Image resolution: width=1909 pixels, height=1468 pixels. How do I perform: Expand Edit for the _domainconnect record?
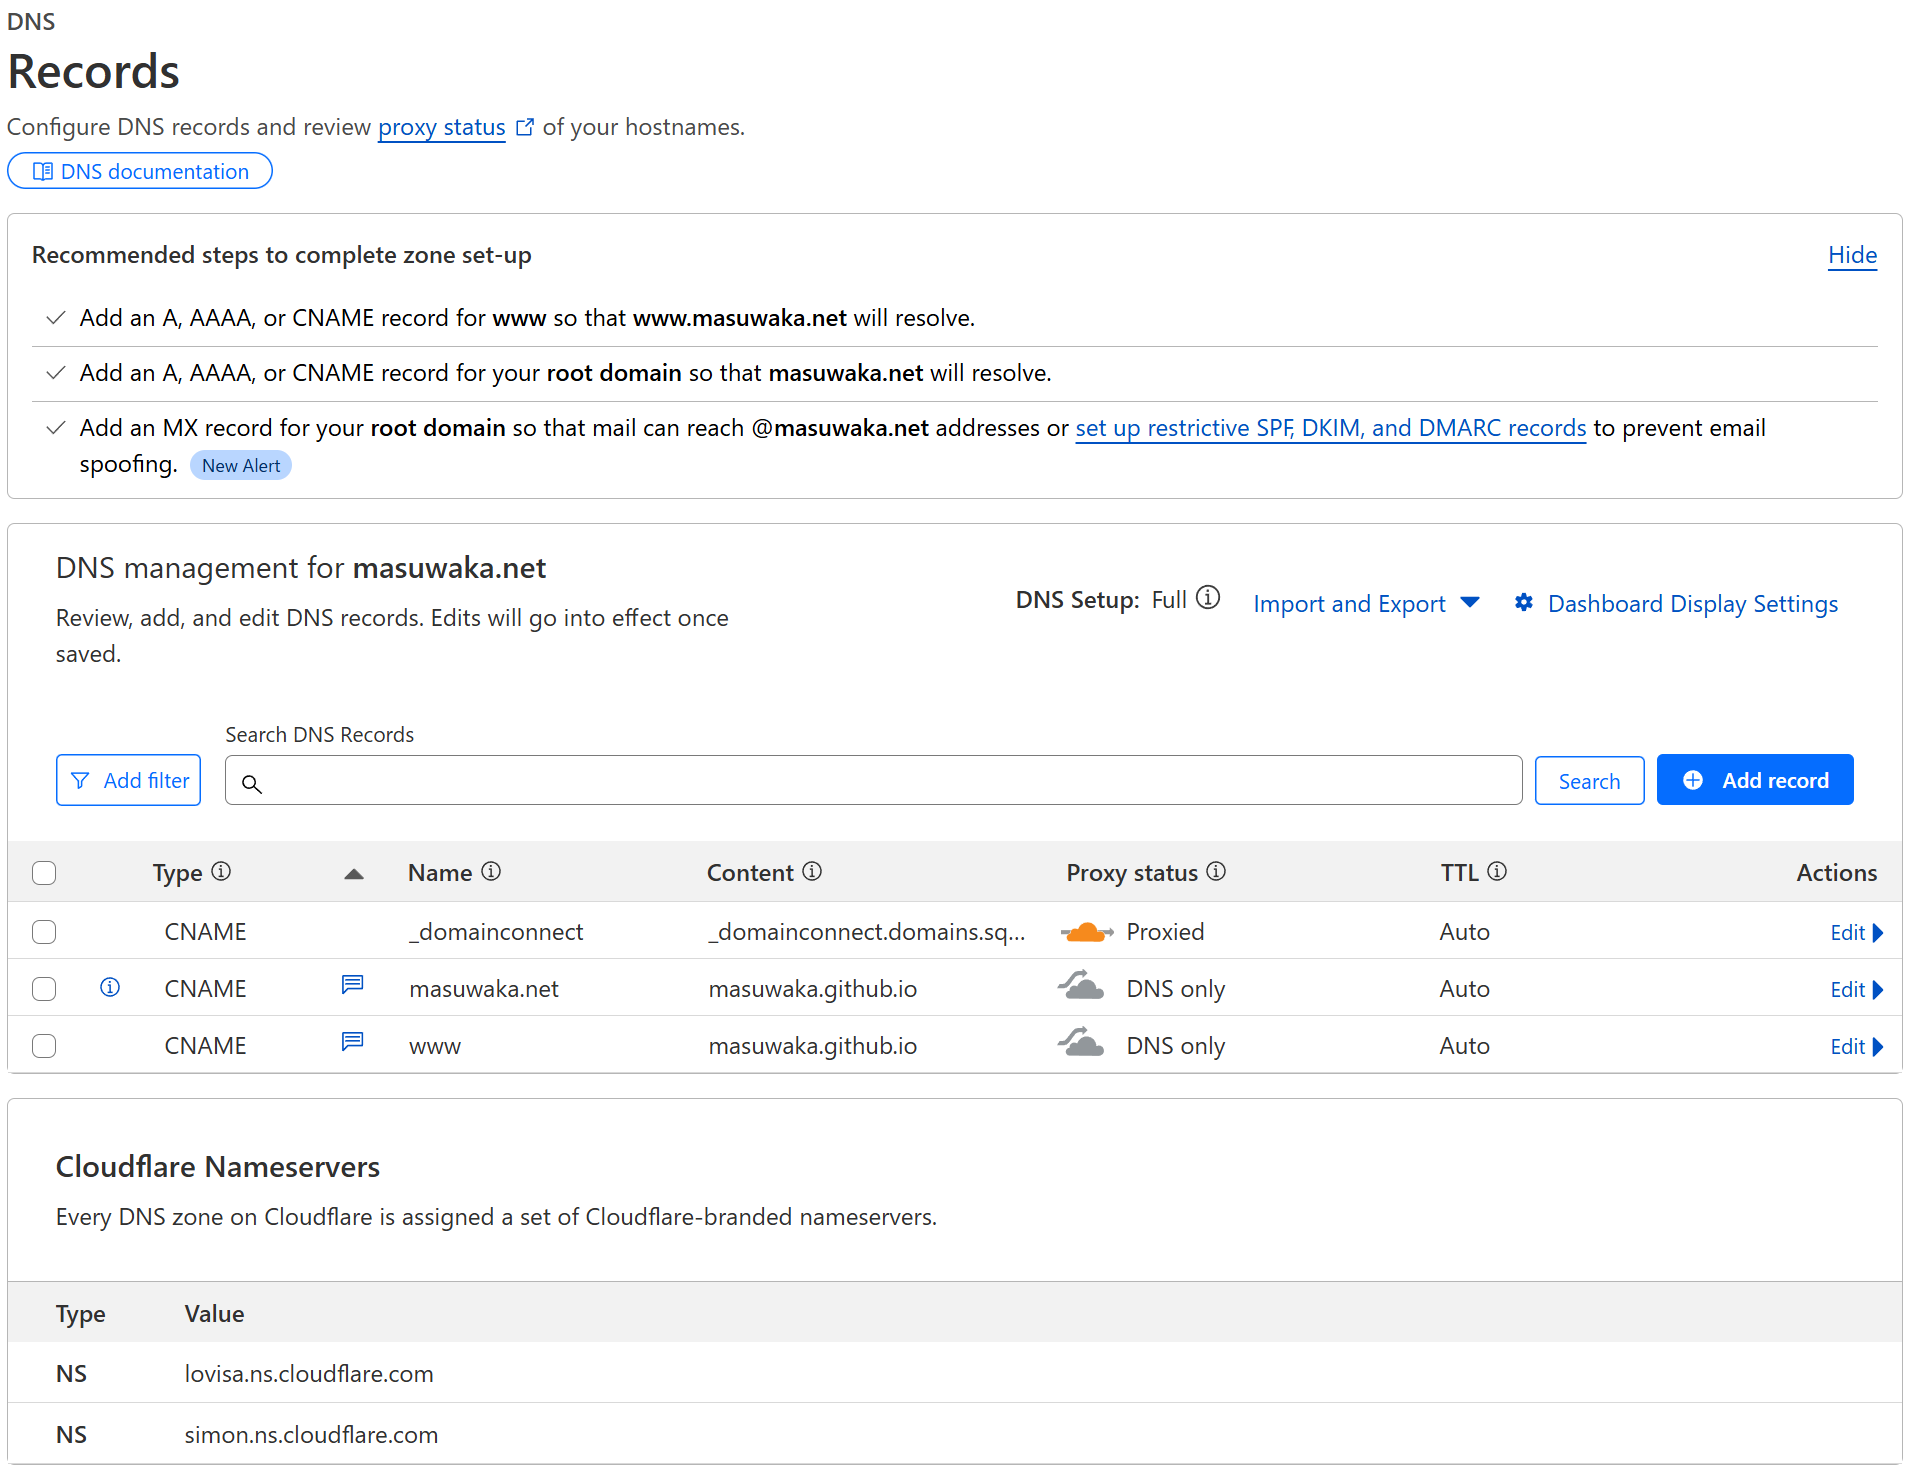(x=1856, y=933)
